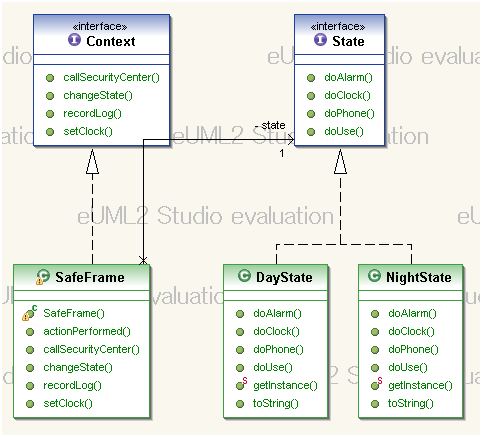The height and width of the screenshot is (437, 482).
Task: Select getInstance() in DayState
Action: pos(285,385)
